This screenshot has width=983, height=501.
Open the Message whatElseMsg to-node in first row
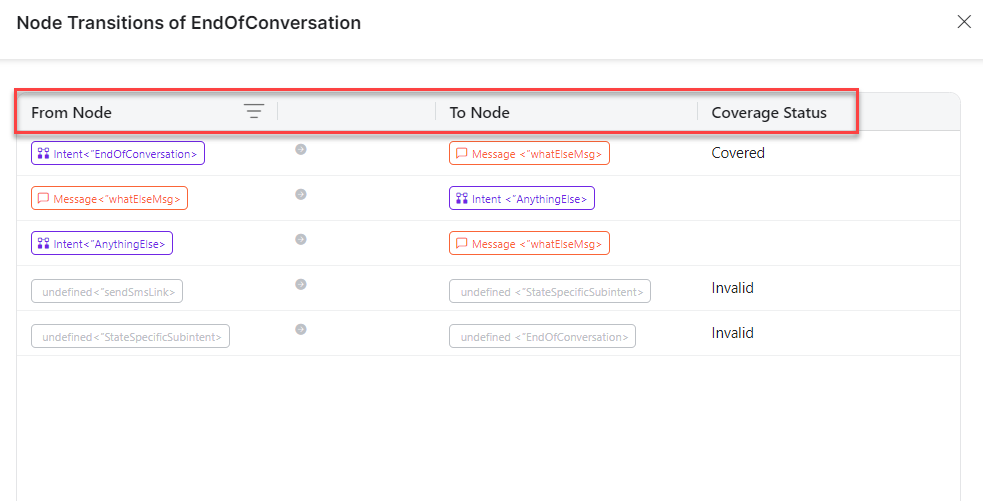pyautogui.click(x=529, y=154)
